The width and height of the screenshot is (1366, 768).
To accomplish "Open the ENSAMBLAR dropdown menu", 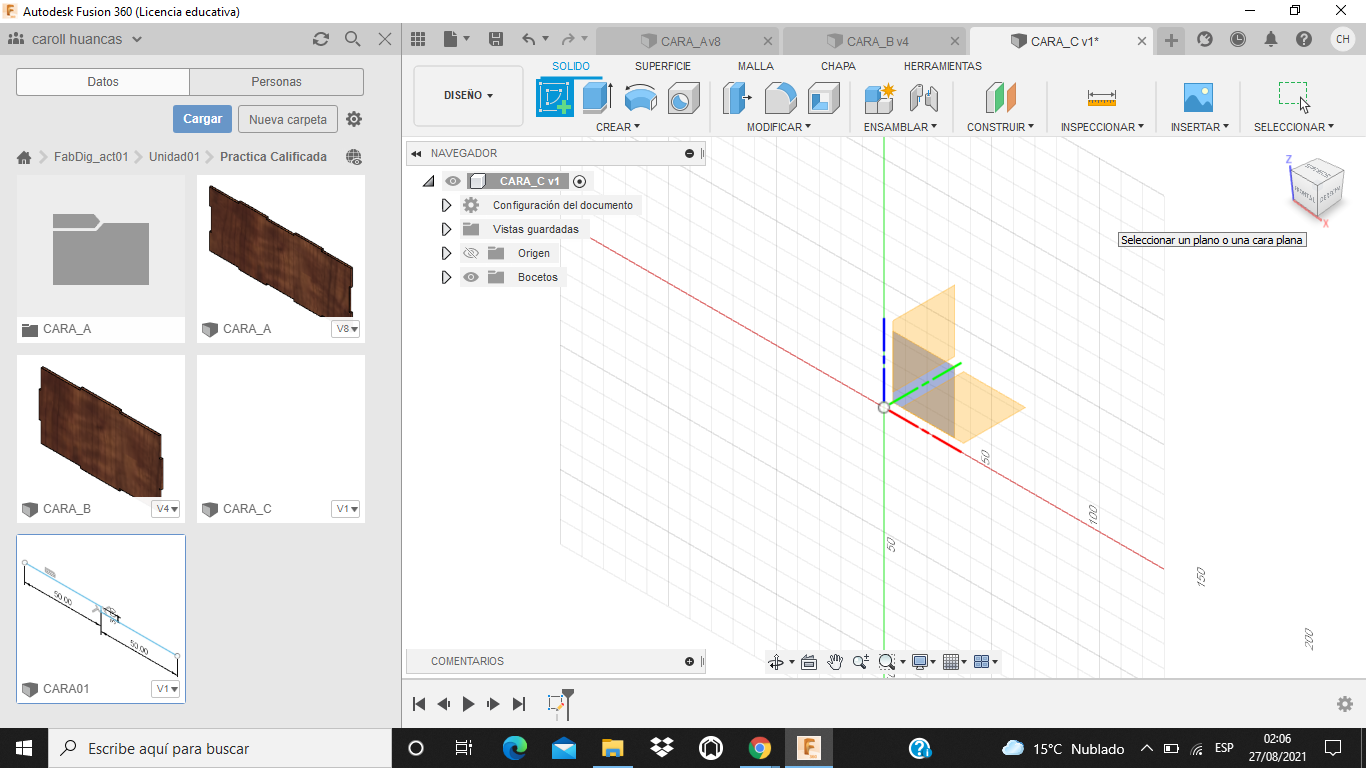I will (x=901, y=127).
